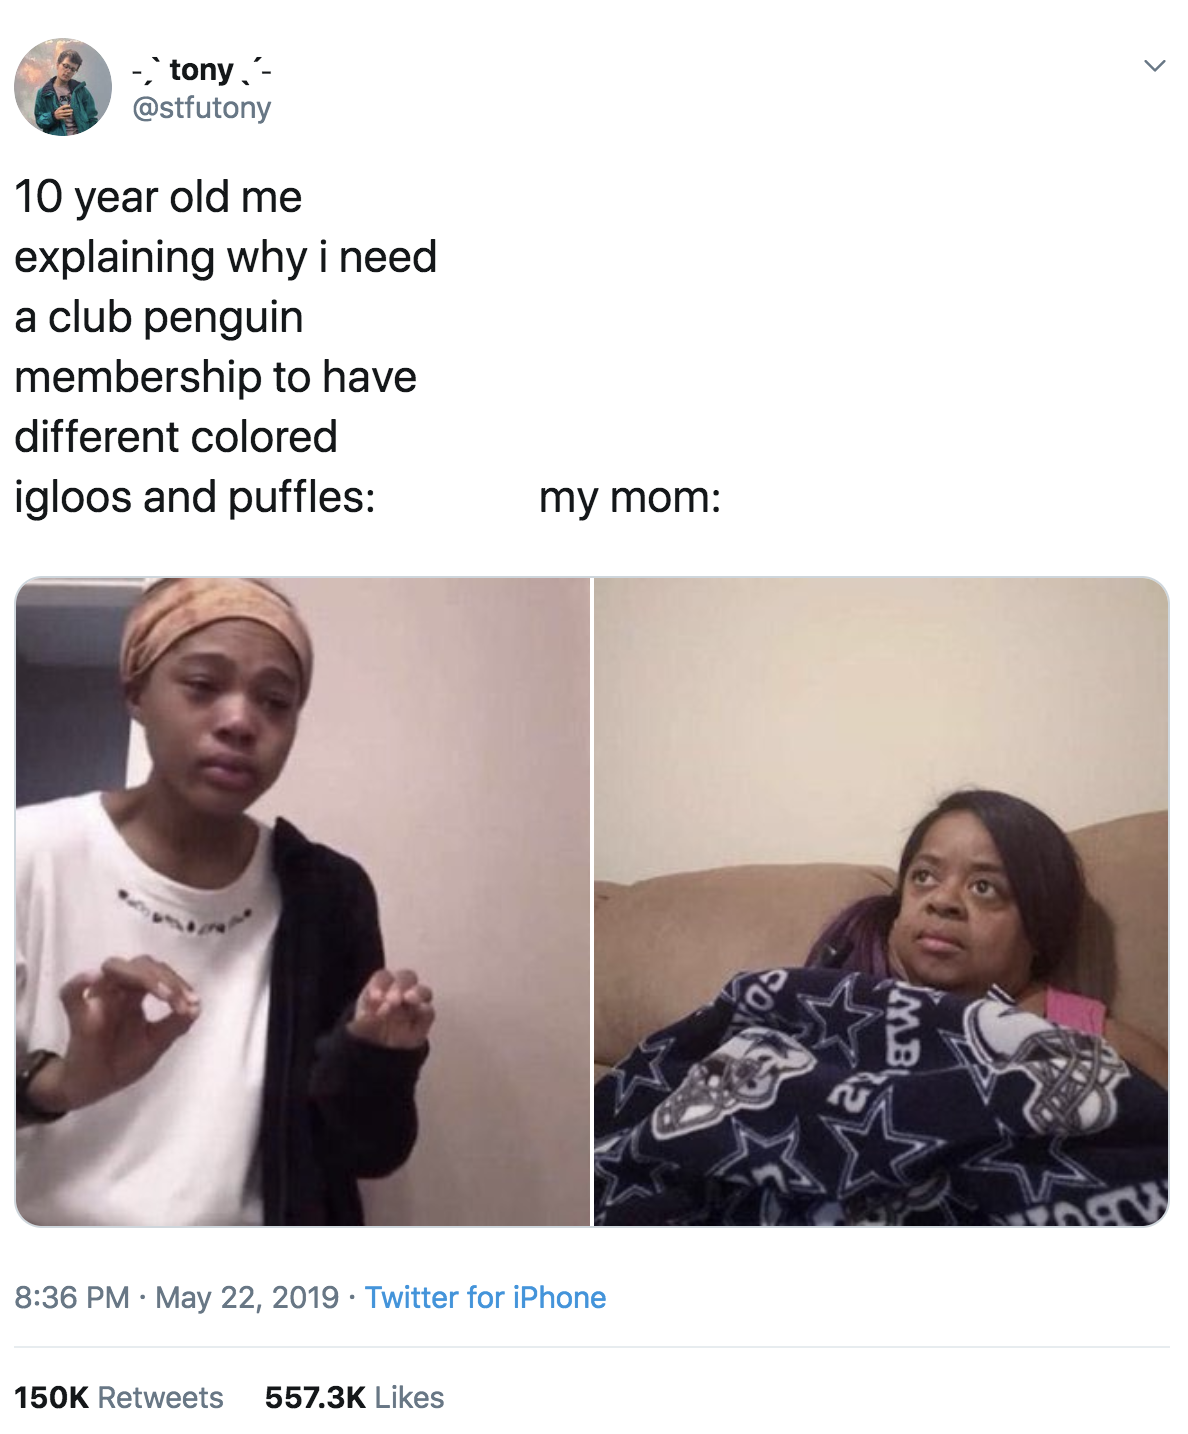Select the '10 year old me' text line
This screenshot has width=1188, height=1434.
158,198
